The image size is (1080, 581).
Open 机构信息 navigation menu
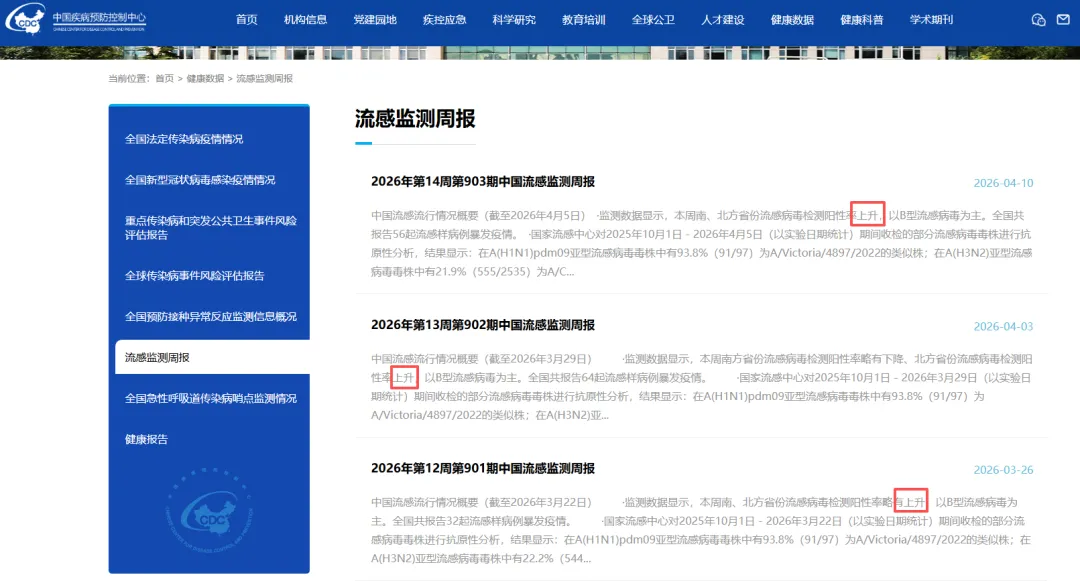click(305, 20)
